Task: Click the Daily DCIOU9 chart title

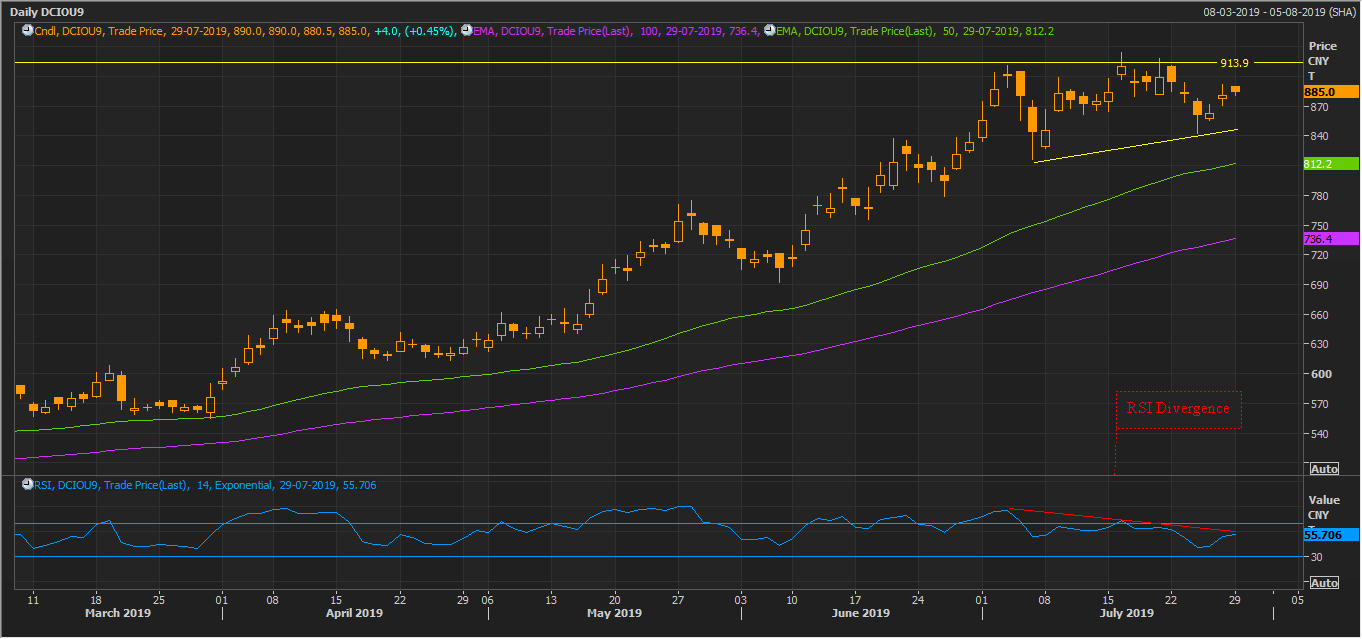Action: (x=46, y=11)
